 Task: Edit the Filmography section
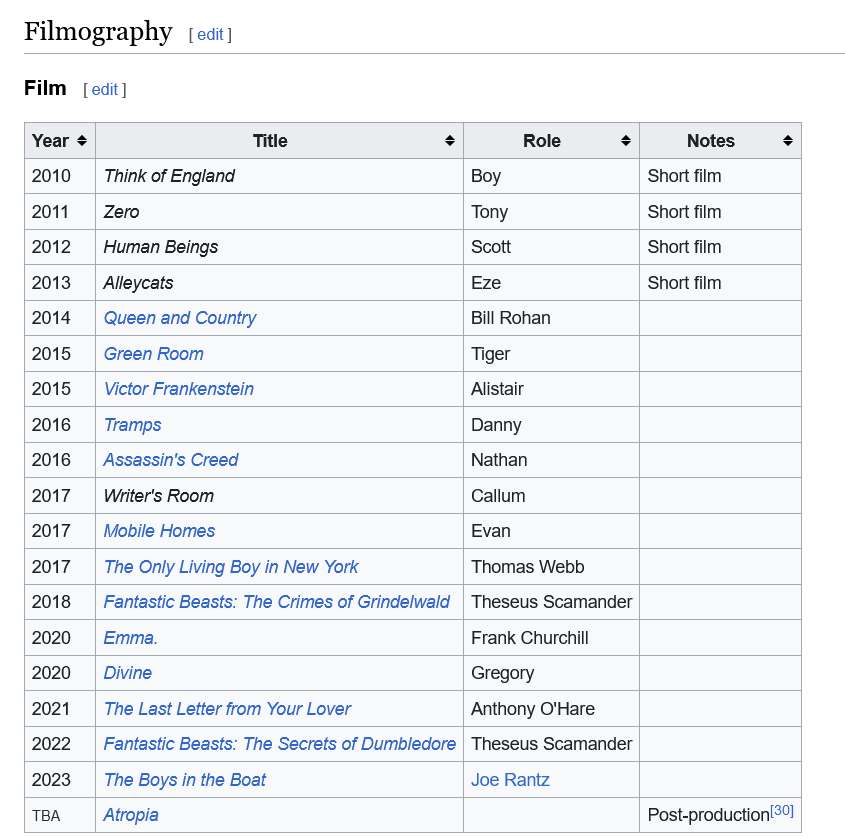210,34
